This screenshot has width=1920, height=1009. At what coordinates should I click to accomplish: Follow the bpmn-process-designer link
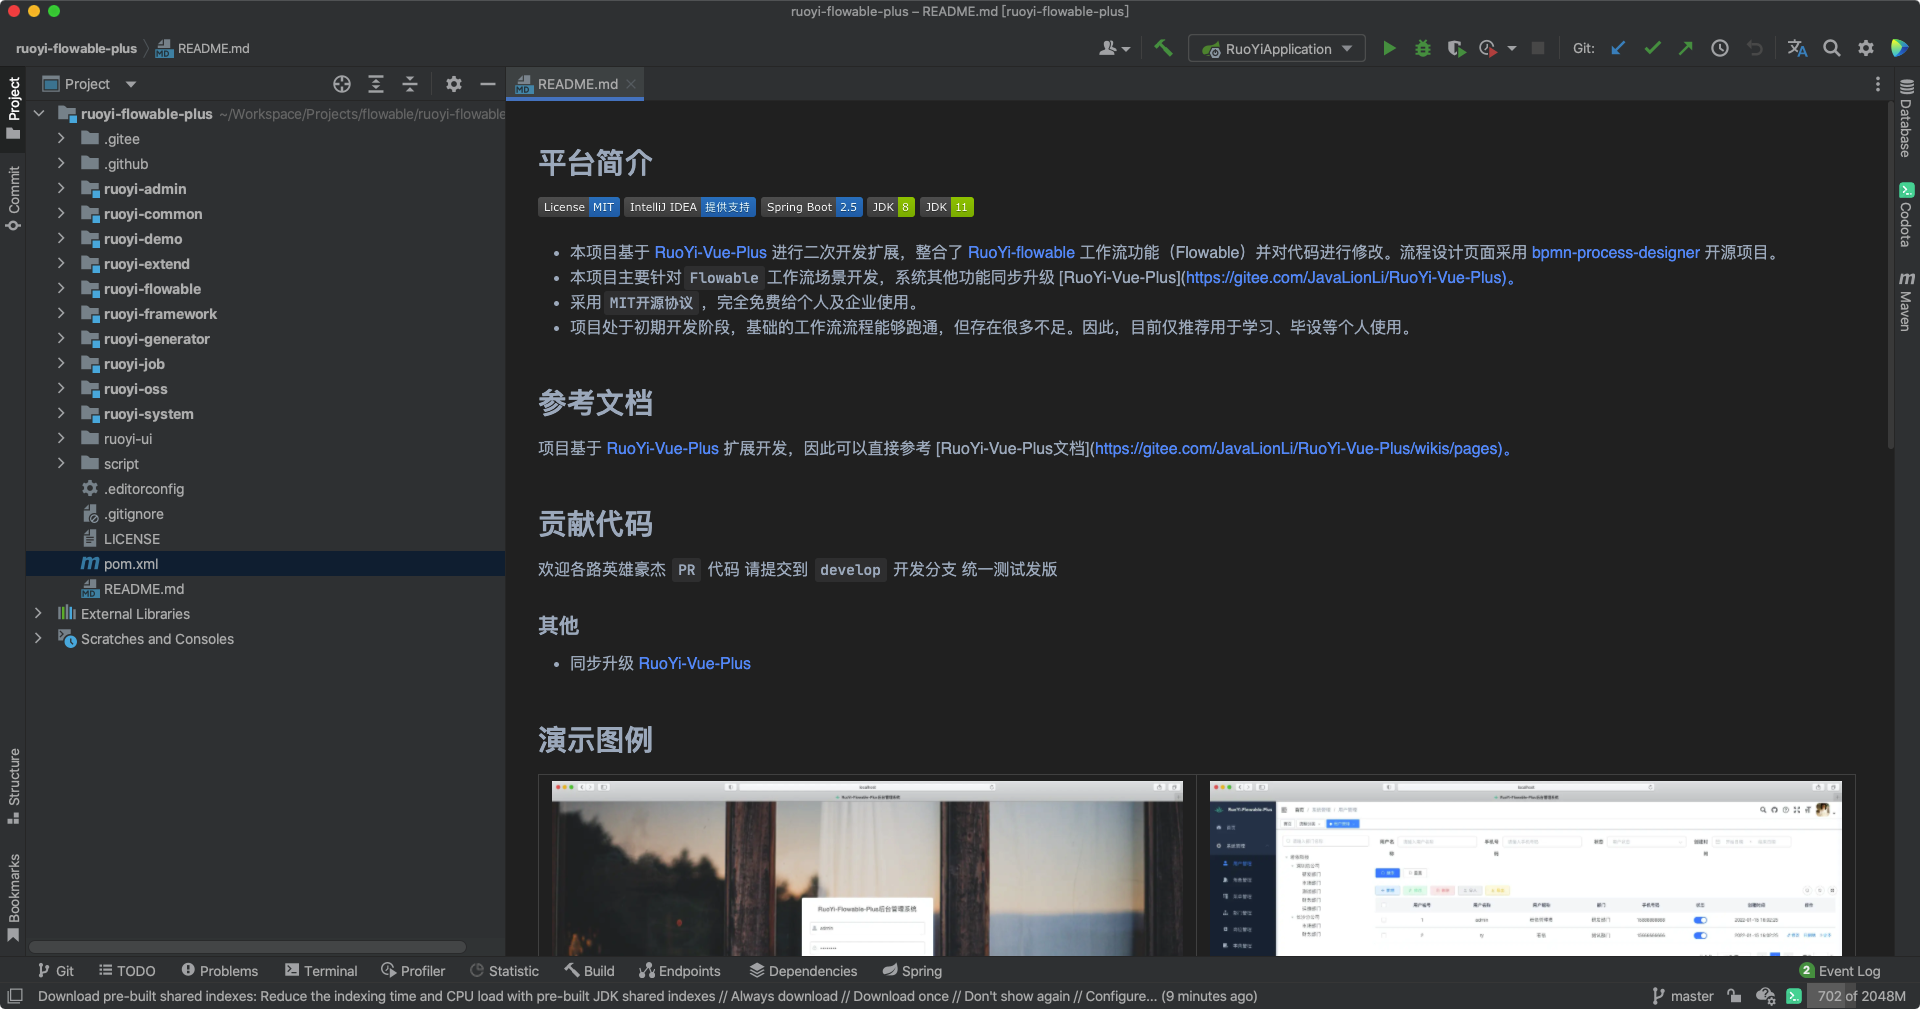click(1615, 252)
